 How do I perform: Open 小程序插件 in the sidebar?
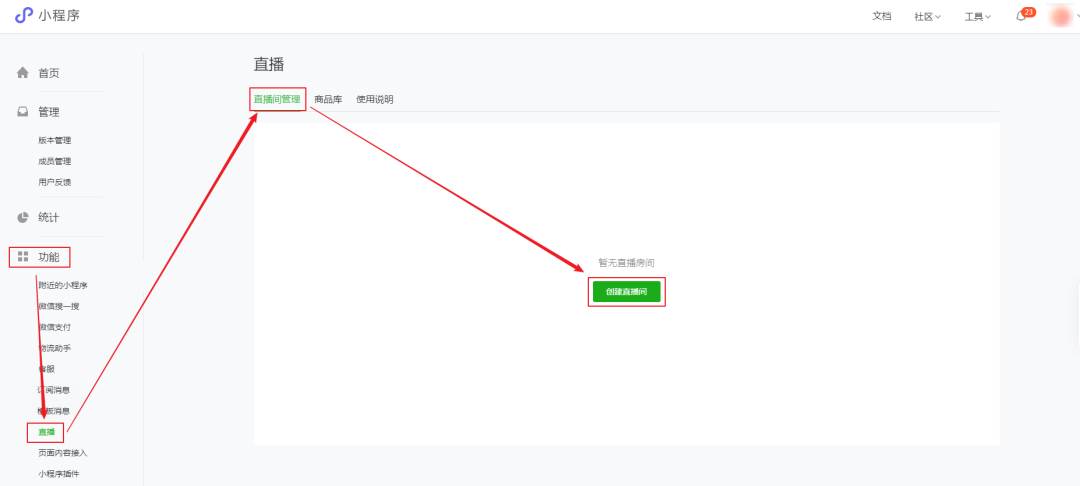pos(59,474)
